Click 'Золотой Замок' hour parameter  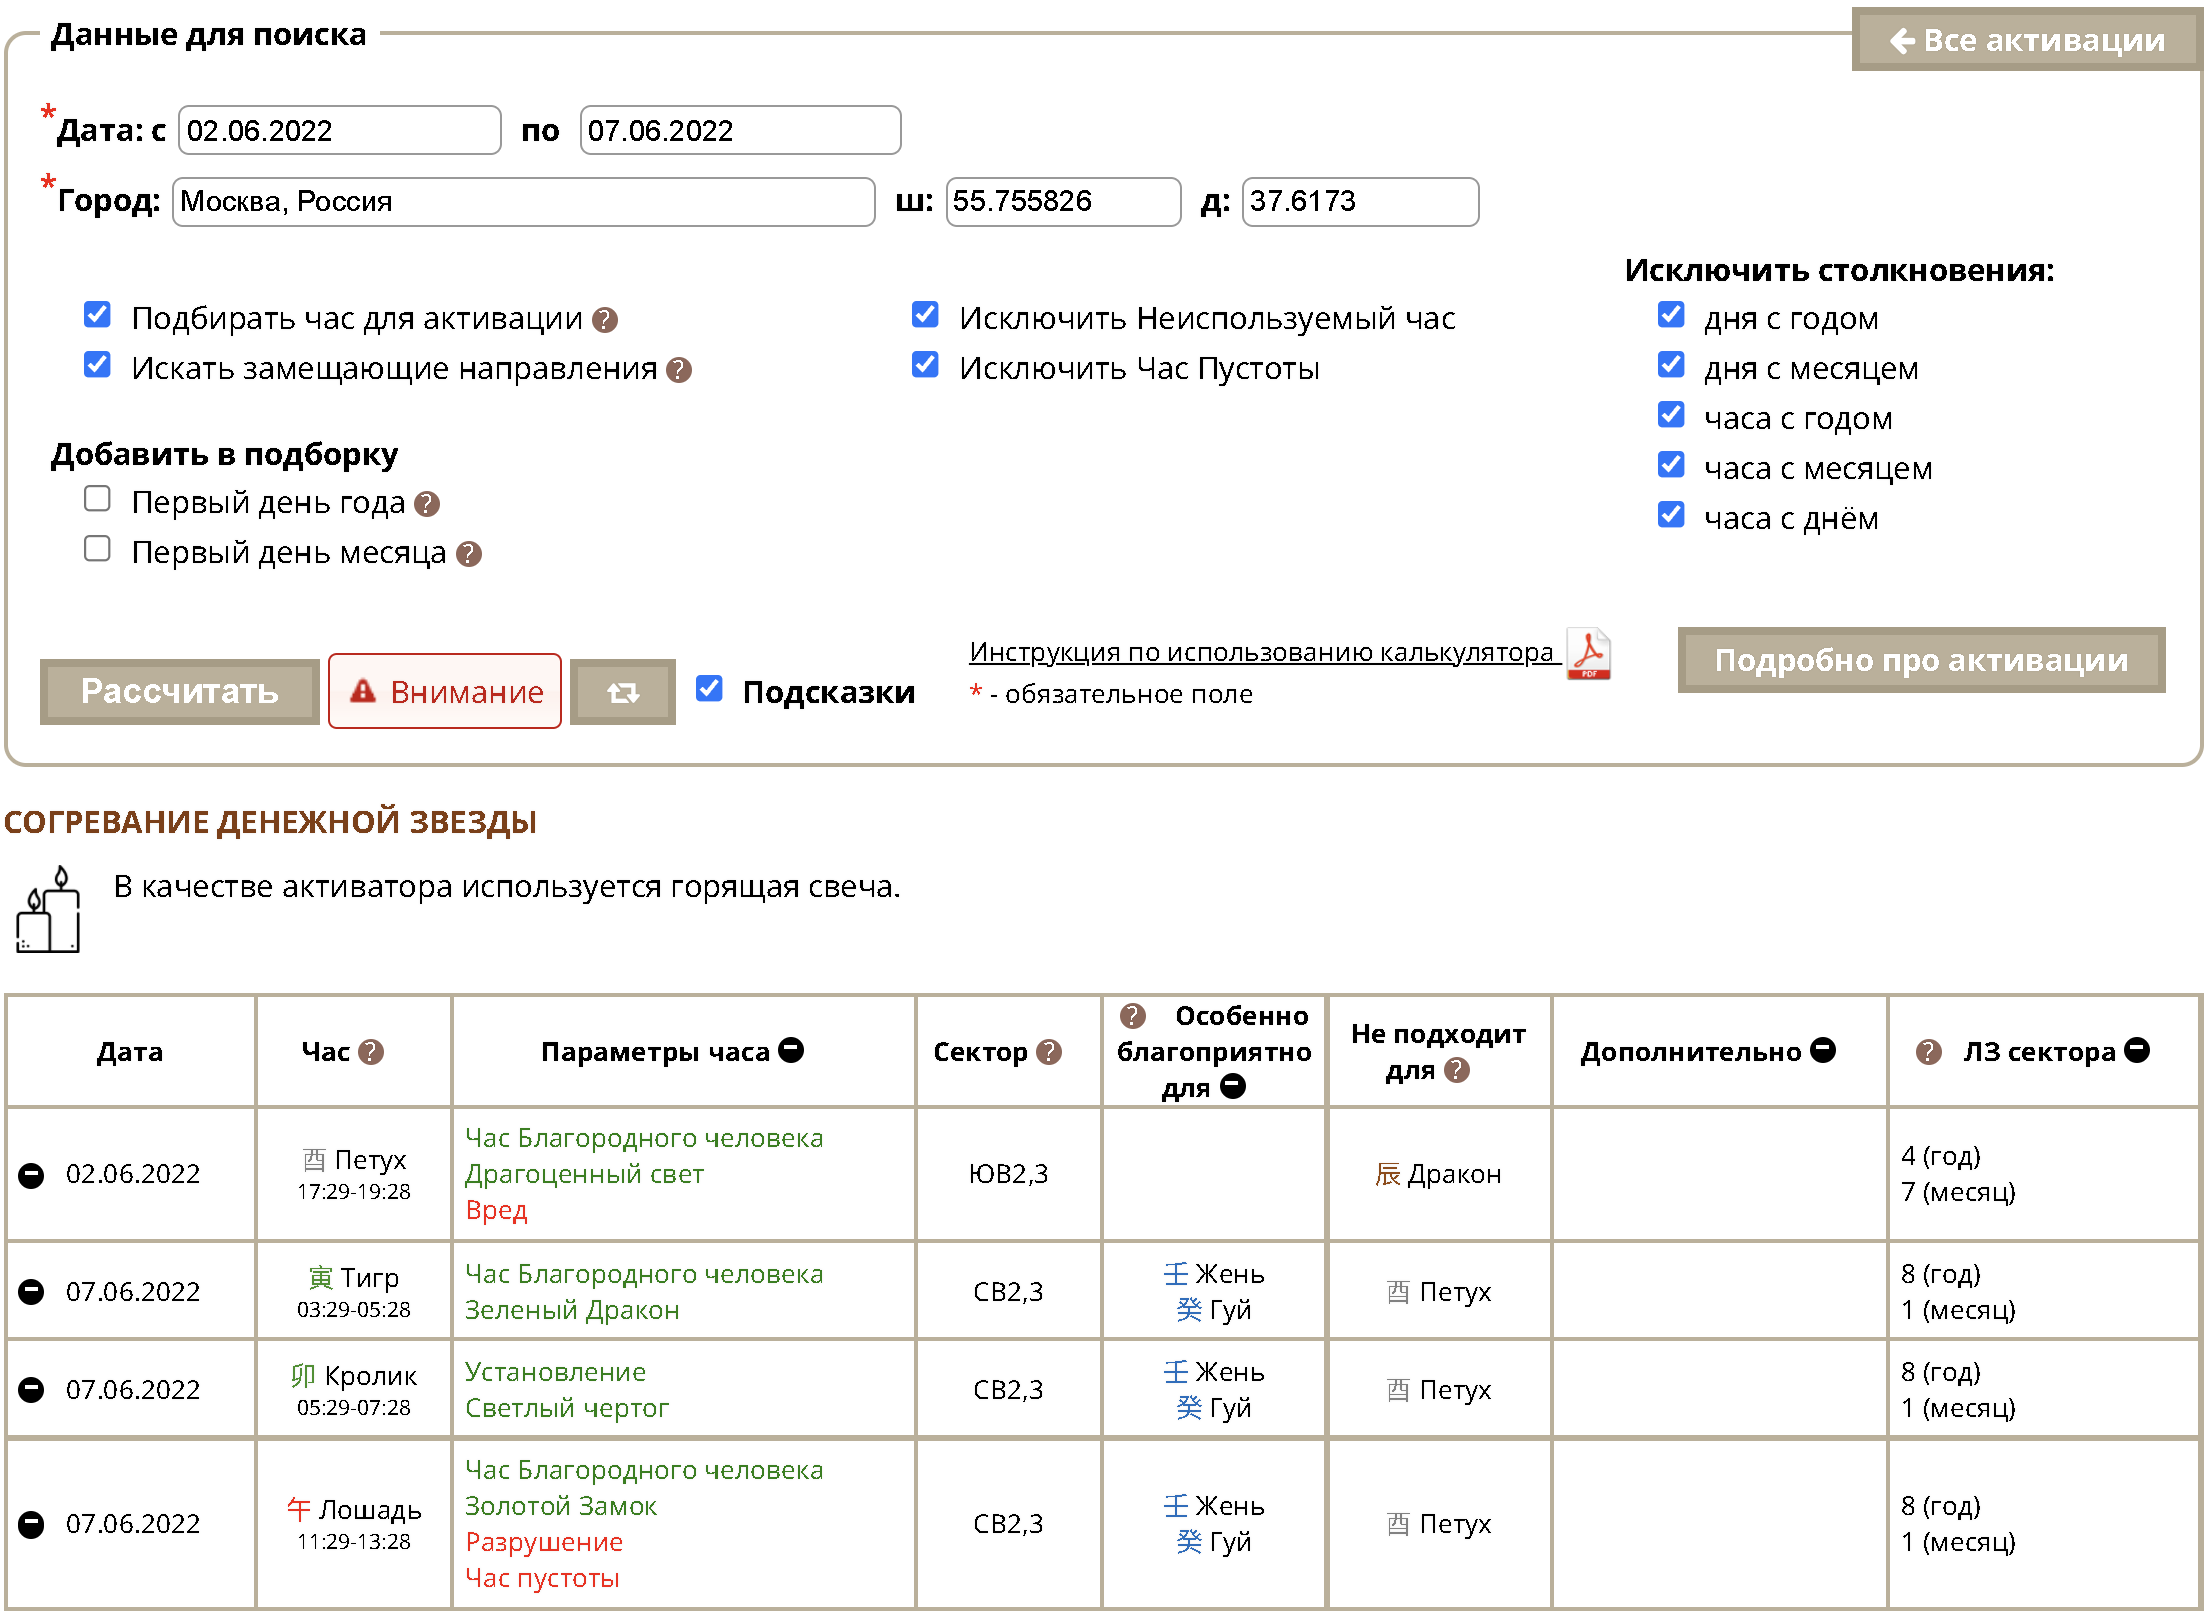[x=561, y=1507]
